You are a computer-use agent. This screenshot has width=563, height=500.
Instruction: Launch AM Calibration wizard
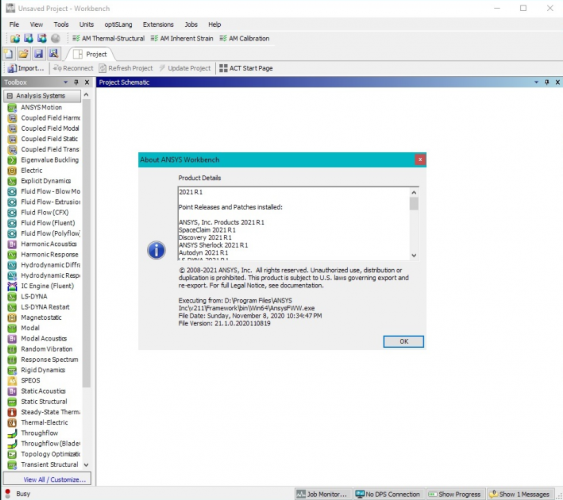pos(244,38)
